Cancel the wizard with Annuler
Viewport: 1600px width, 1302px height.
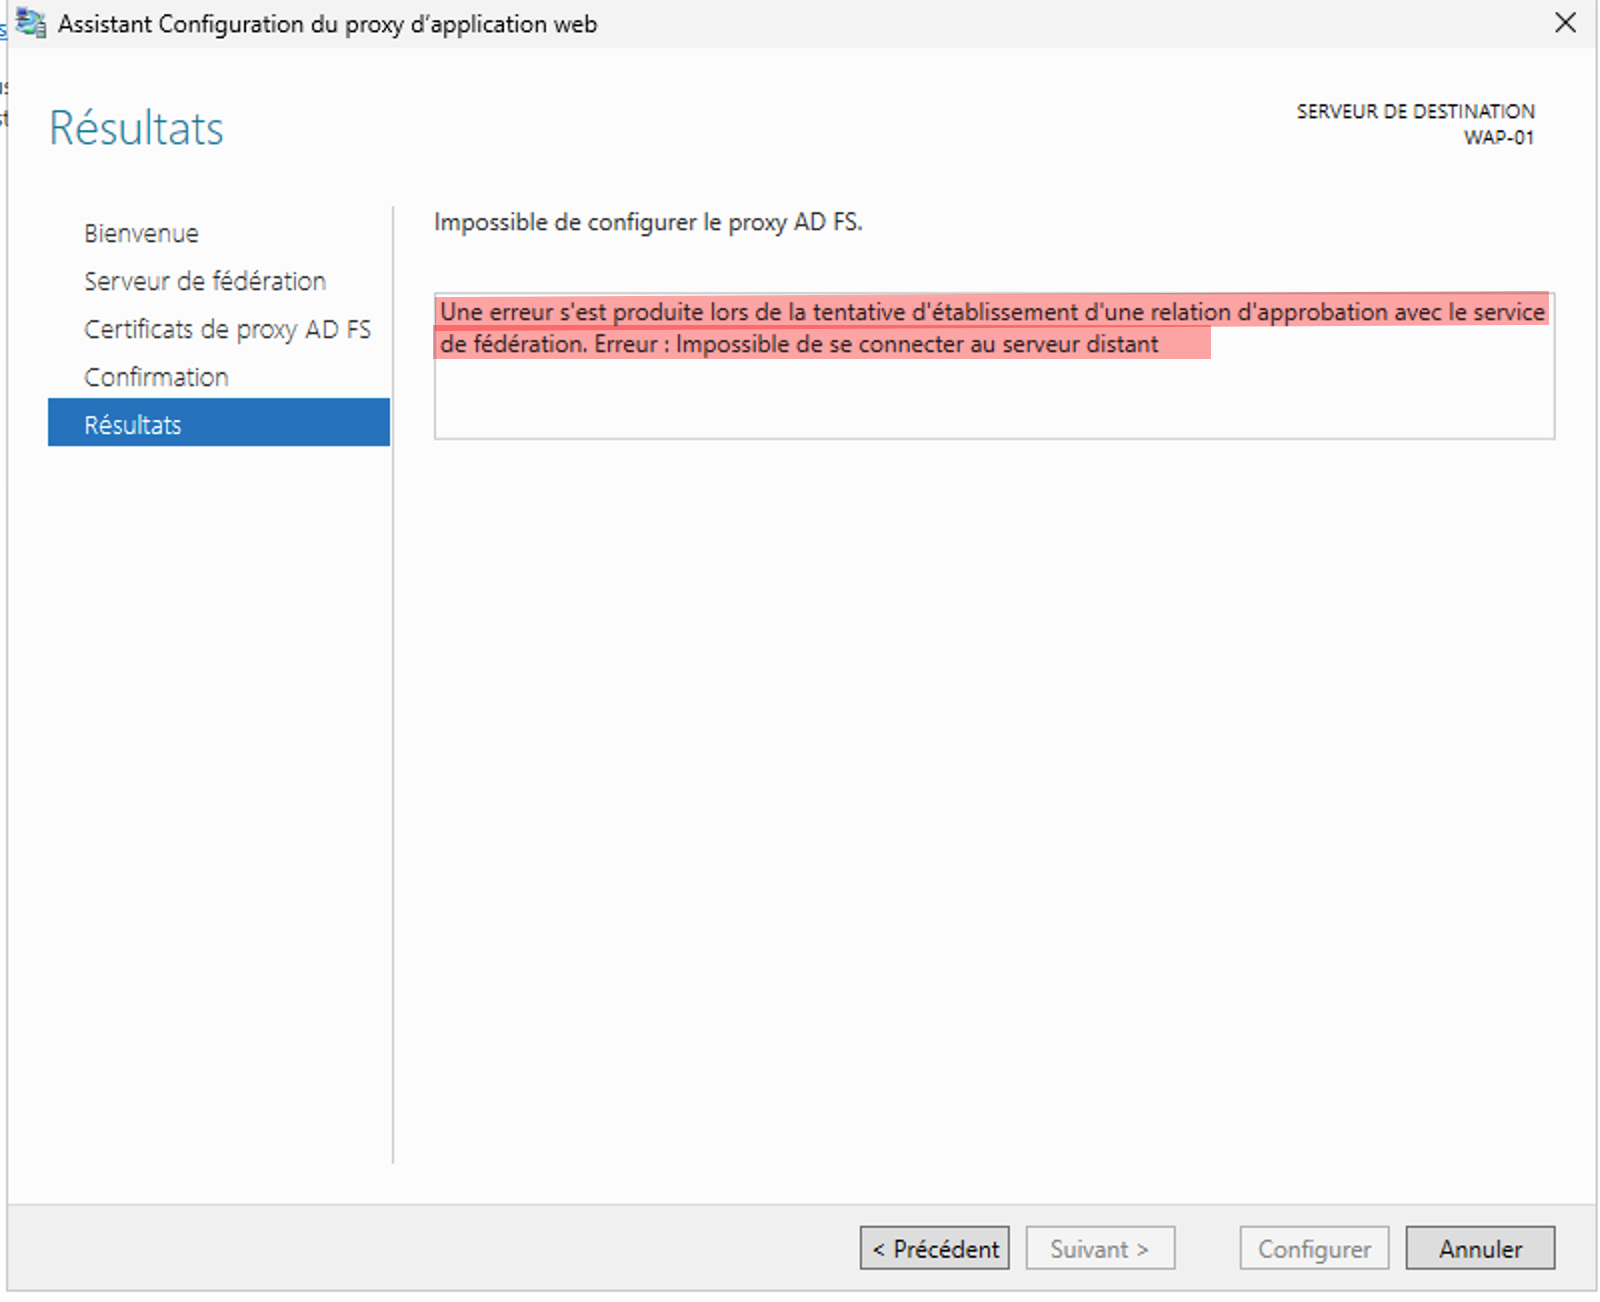[x=1479, y=1248]
